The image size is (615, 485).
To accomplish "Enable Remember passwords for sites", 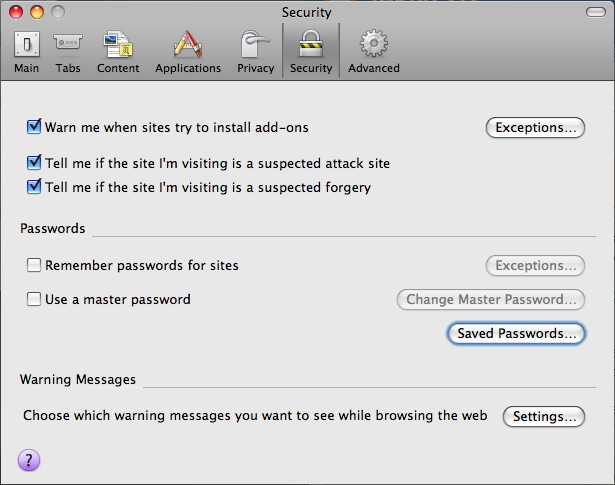I will coord(34,265).
